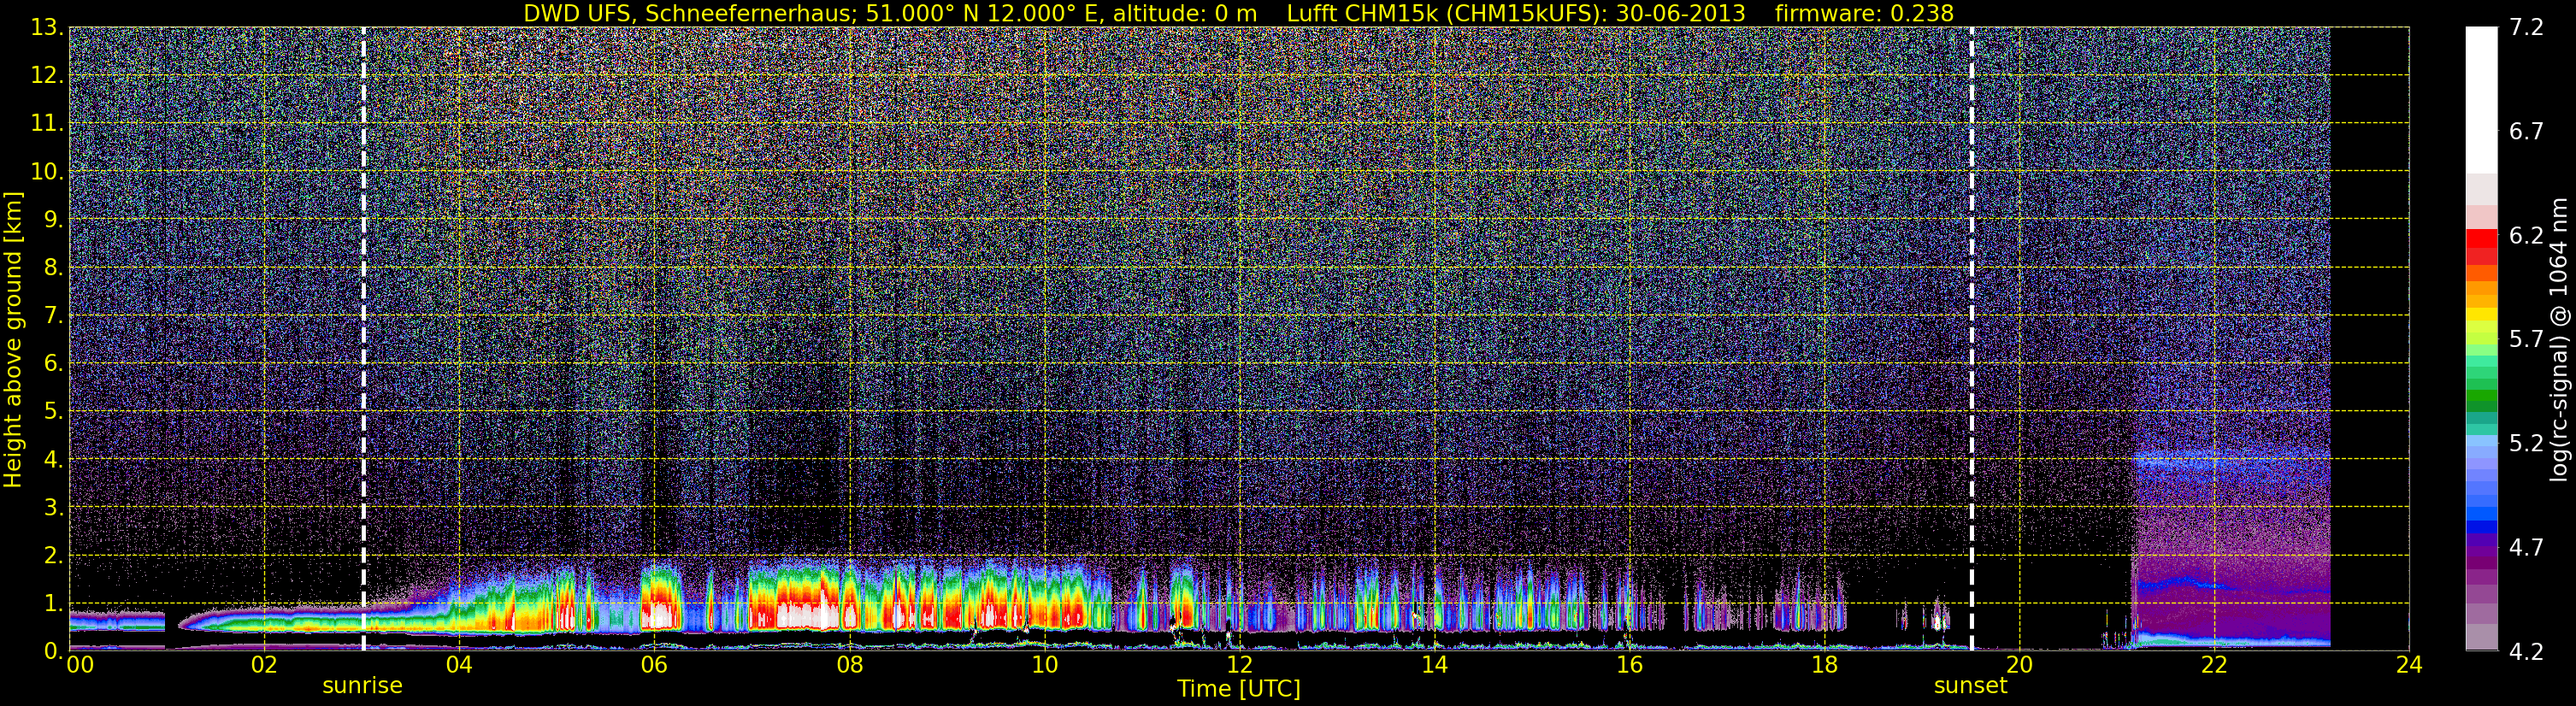Click the time axis tick '12'

coord(1239,666)
